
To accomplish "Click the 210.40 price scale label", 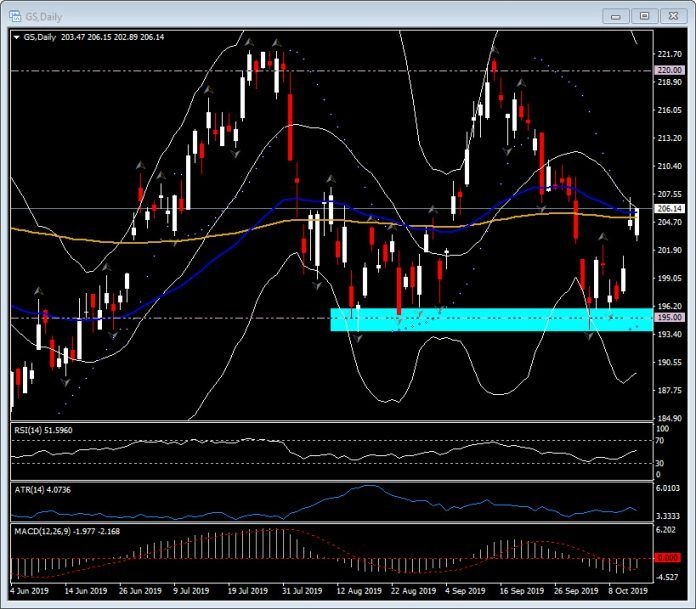I will coord(669,166).
